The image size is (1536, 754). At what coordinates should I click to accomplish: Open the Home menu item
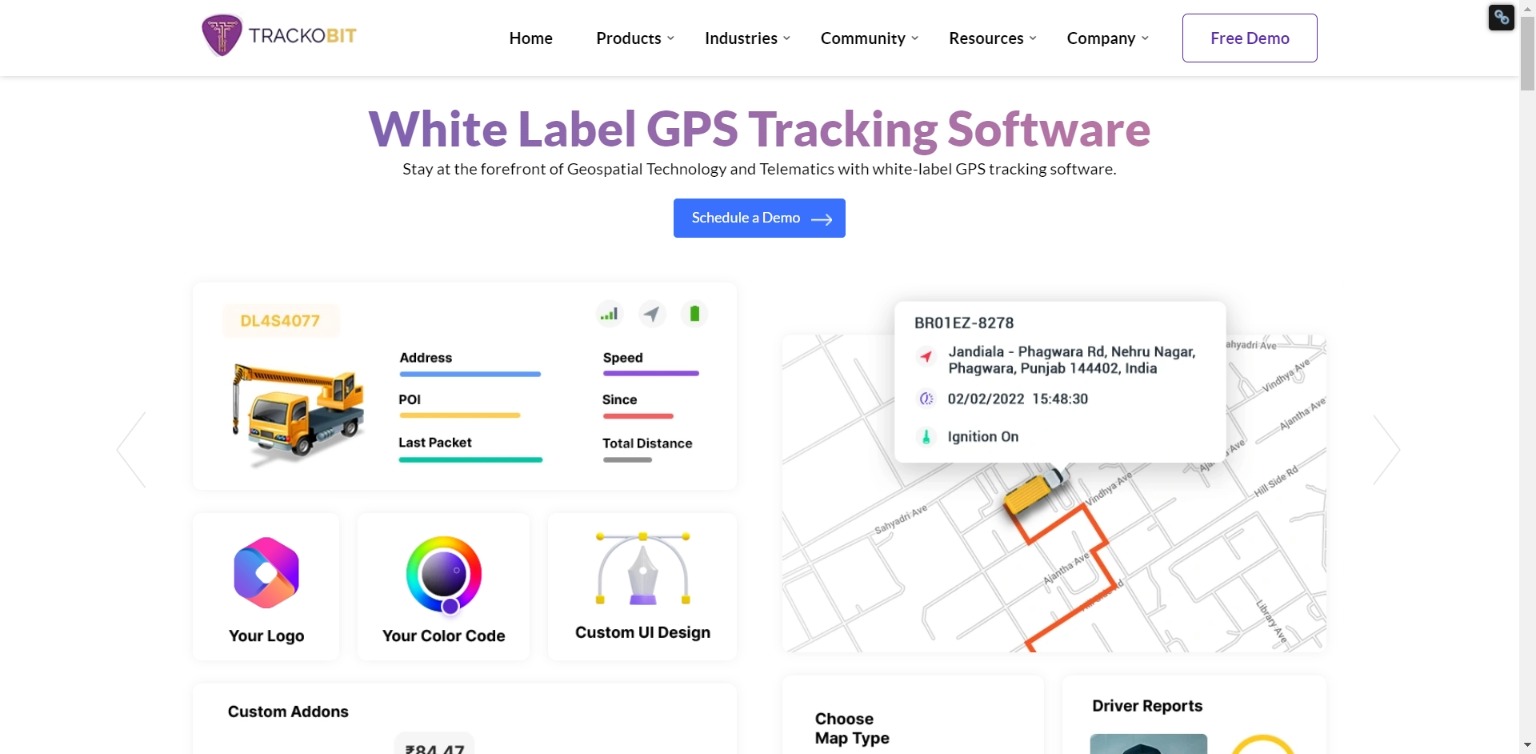pos(530,38)
